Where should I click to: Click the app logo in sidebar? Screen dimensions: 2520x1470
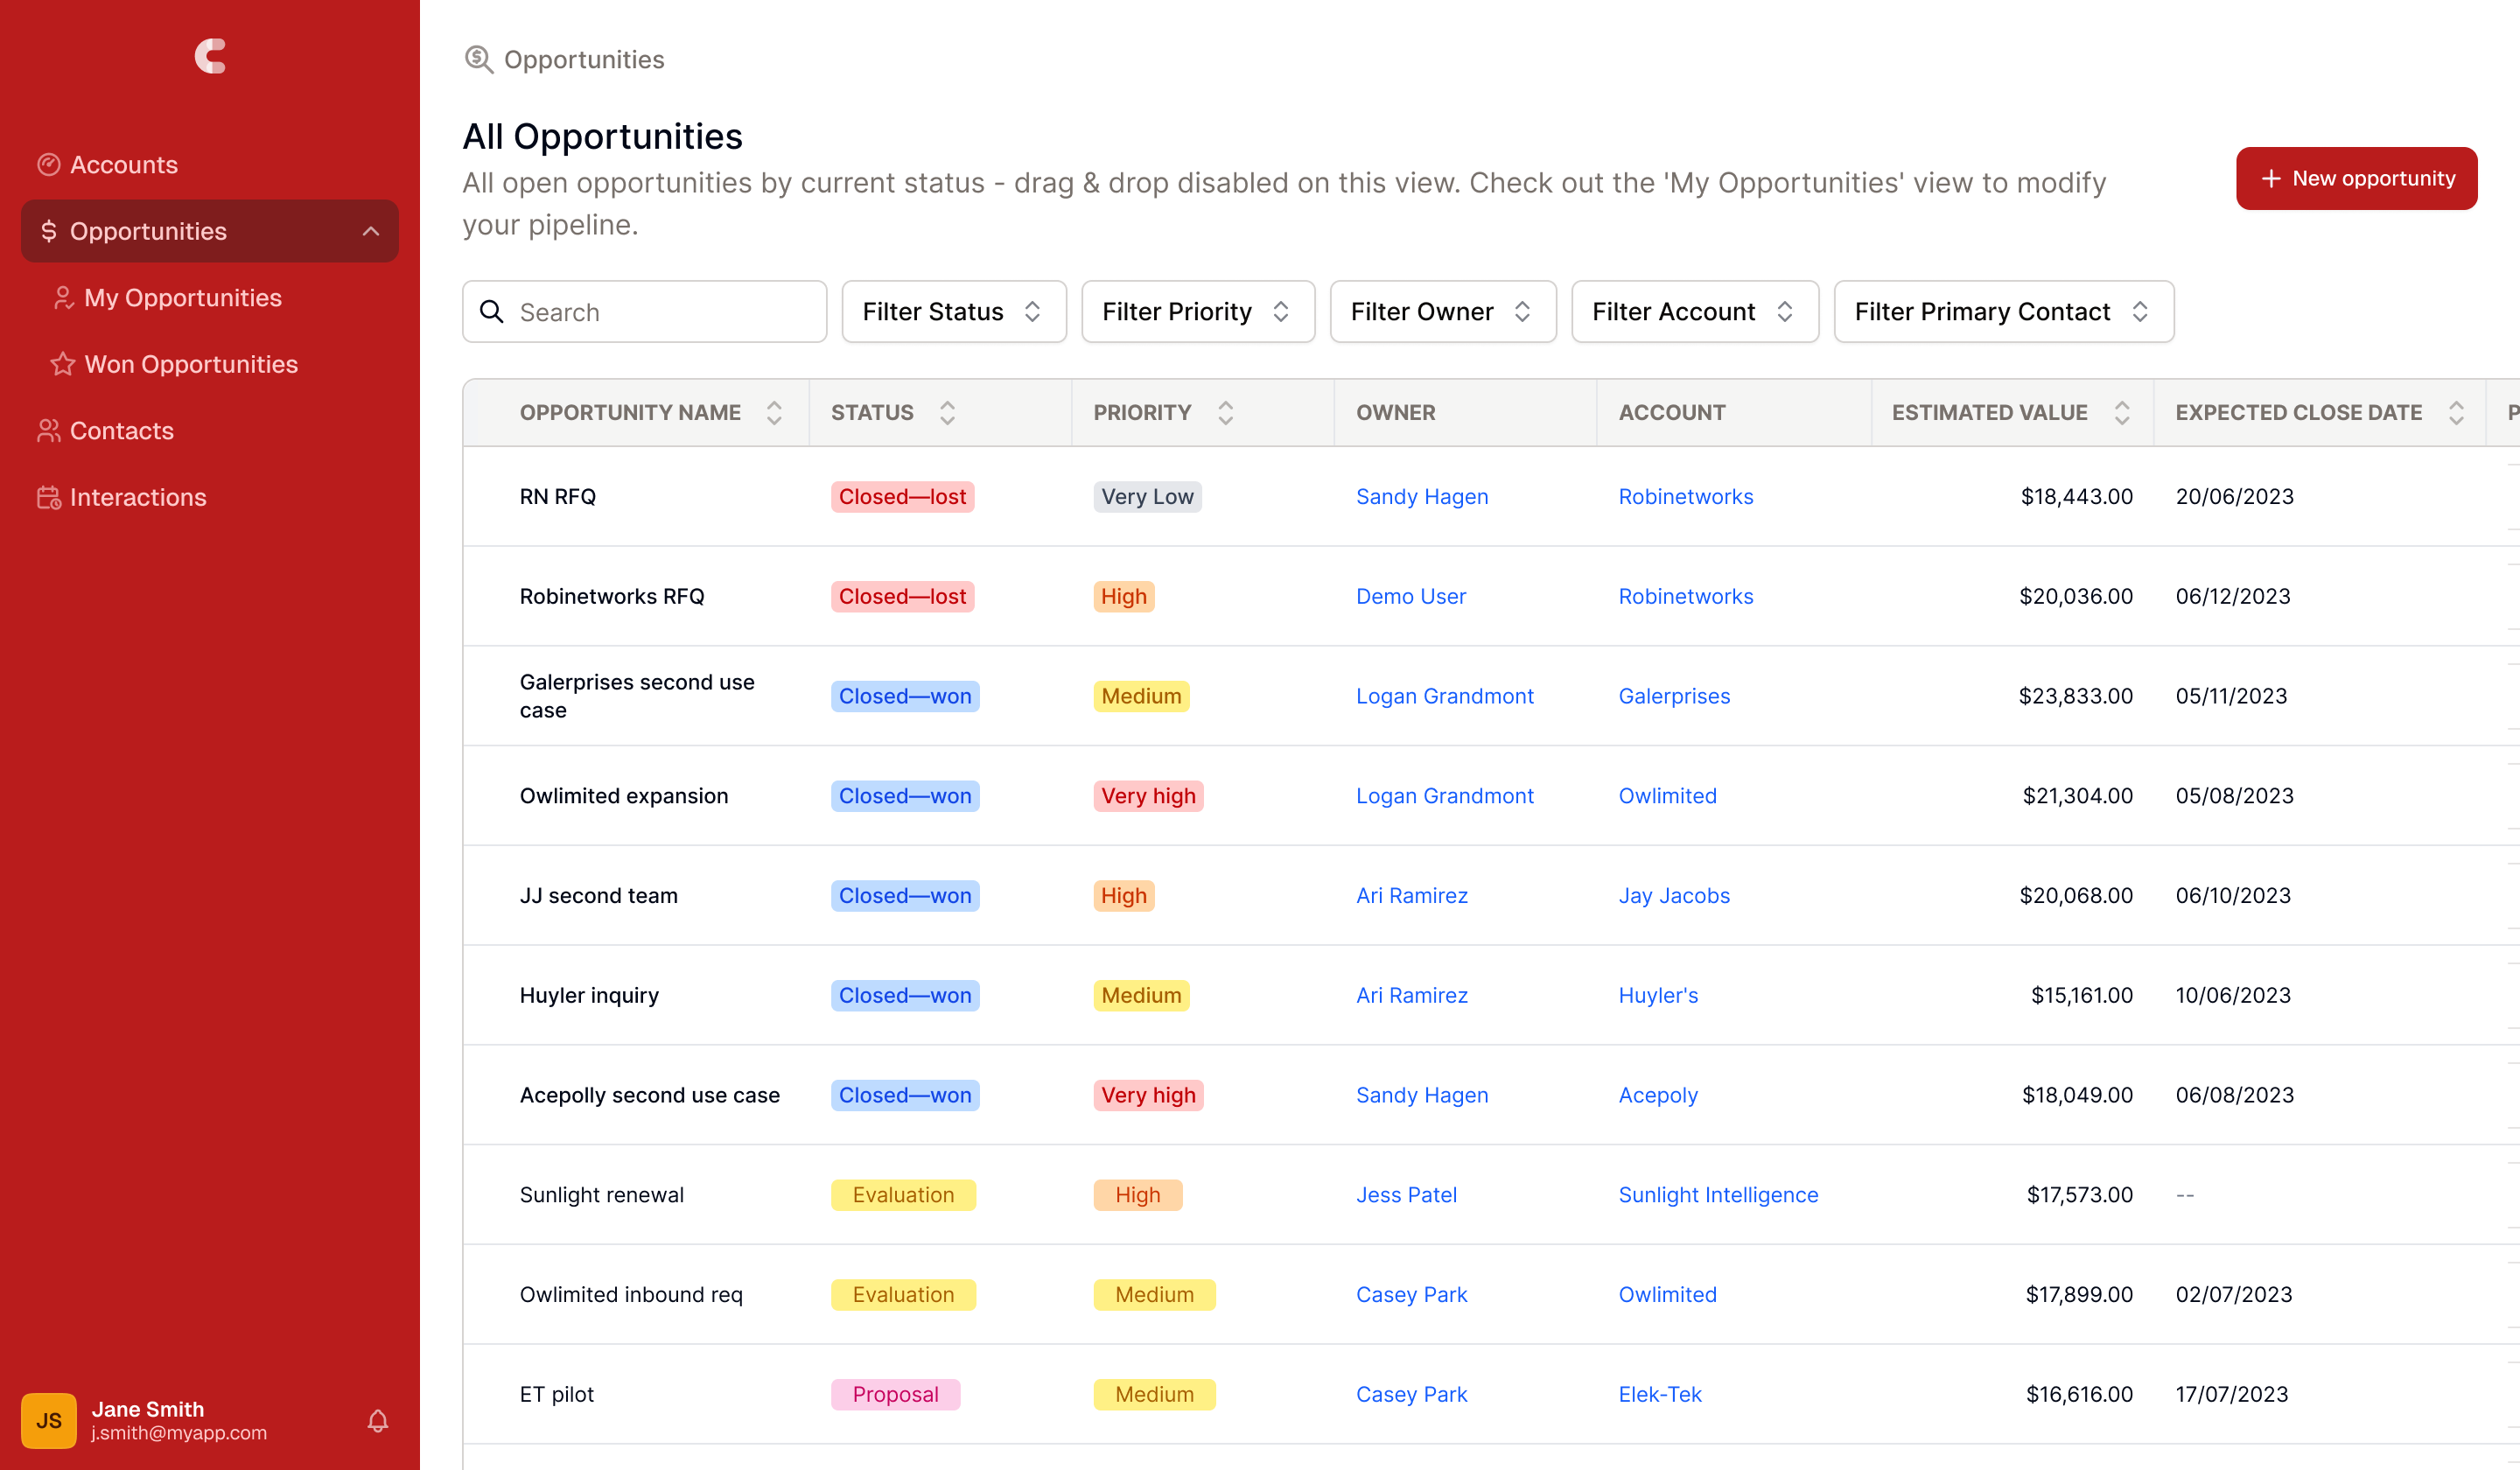tap(210, 56)
